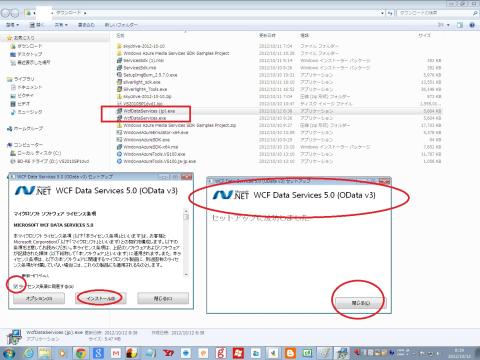Select Computer in the navigation pane
Image resolution: width=480 pixels, height=360 pixels.
click(25, 145)
